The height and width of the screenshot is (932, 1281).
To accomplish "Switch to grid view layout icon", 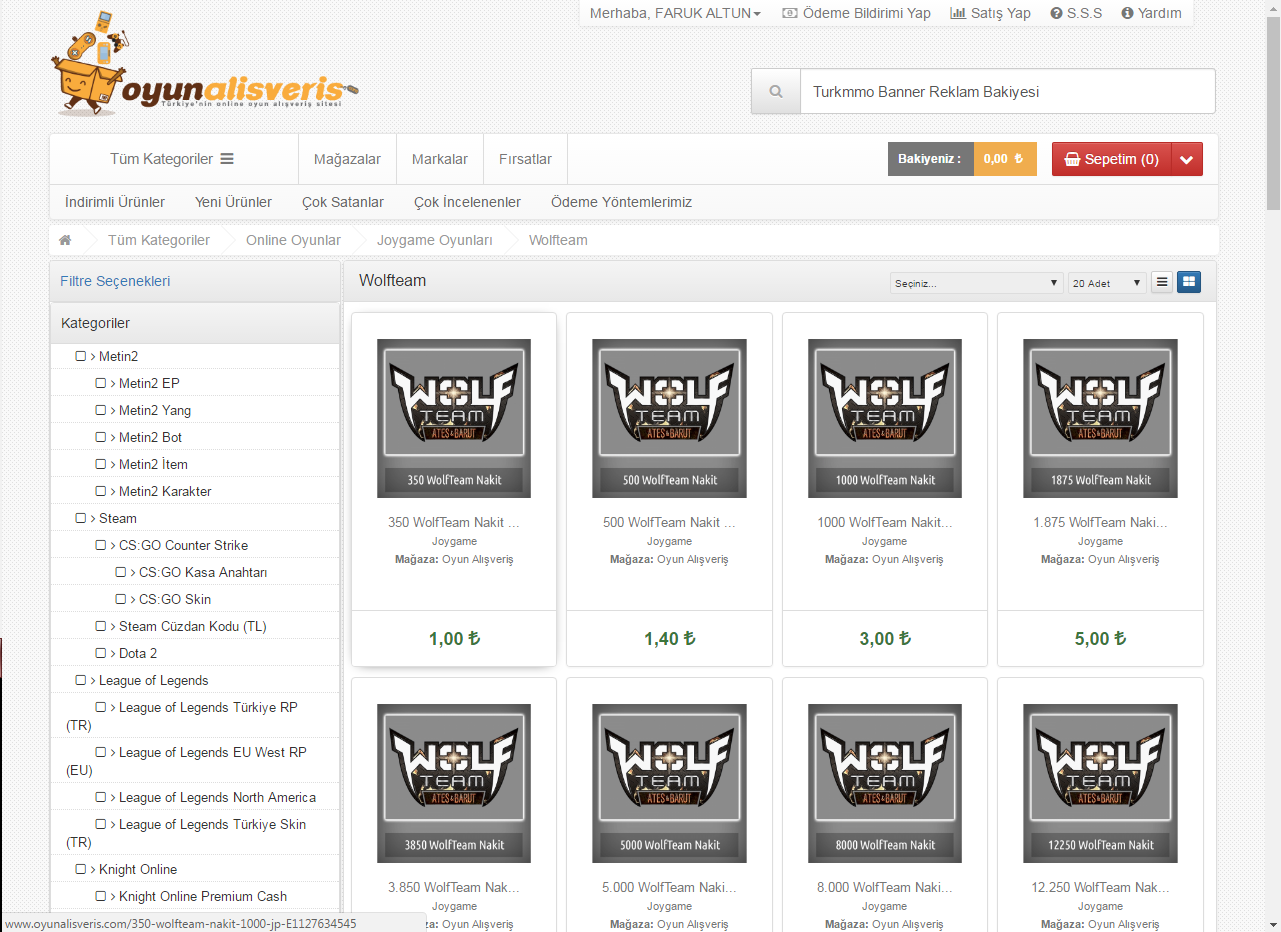I will pyautogui.click(x=1189, y=283).
